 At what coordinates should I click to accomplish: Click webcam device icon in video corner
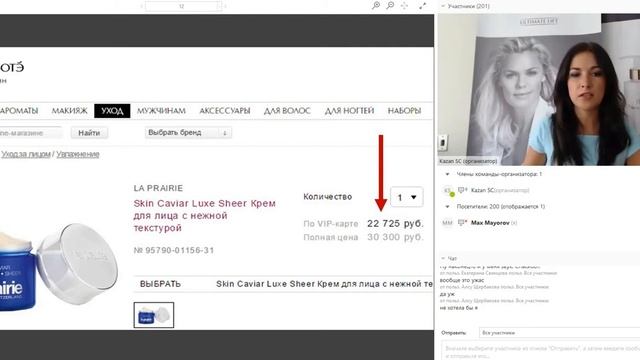coord(443,142)
